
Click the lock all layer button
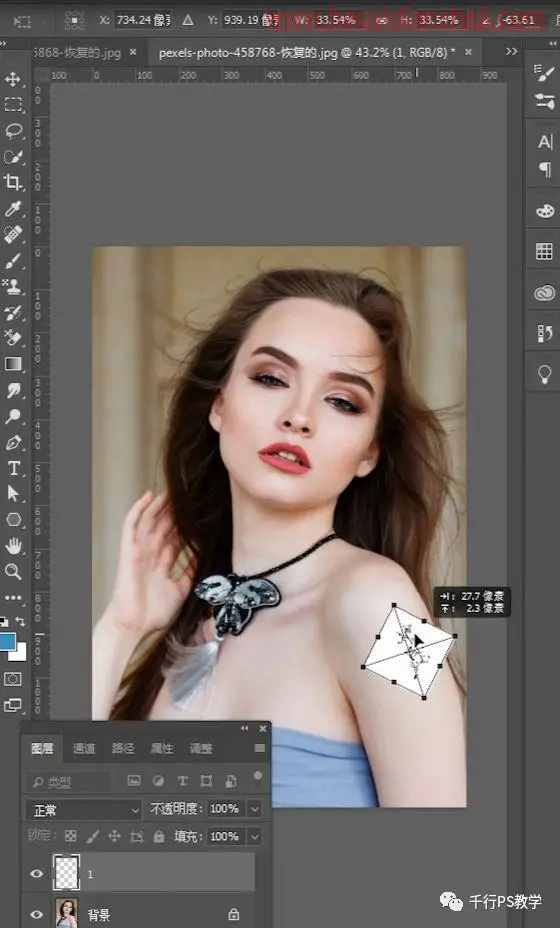pyautogui.click(x=159, y=837)
